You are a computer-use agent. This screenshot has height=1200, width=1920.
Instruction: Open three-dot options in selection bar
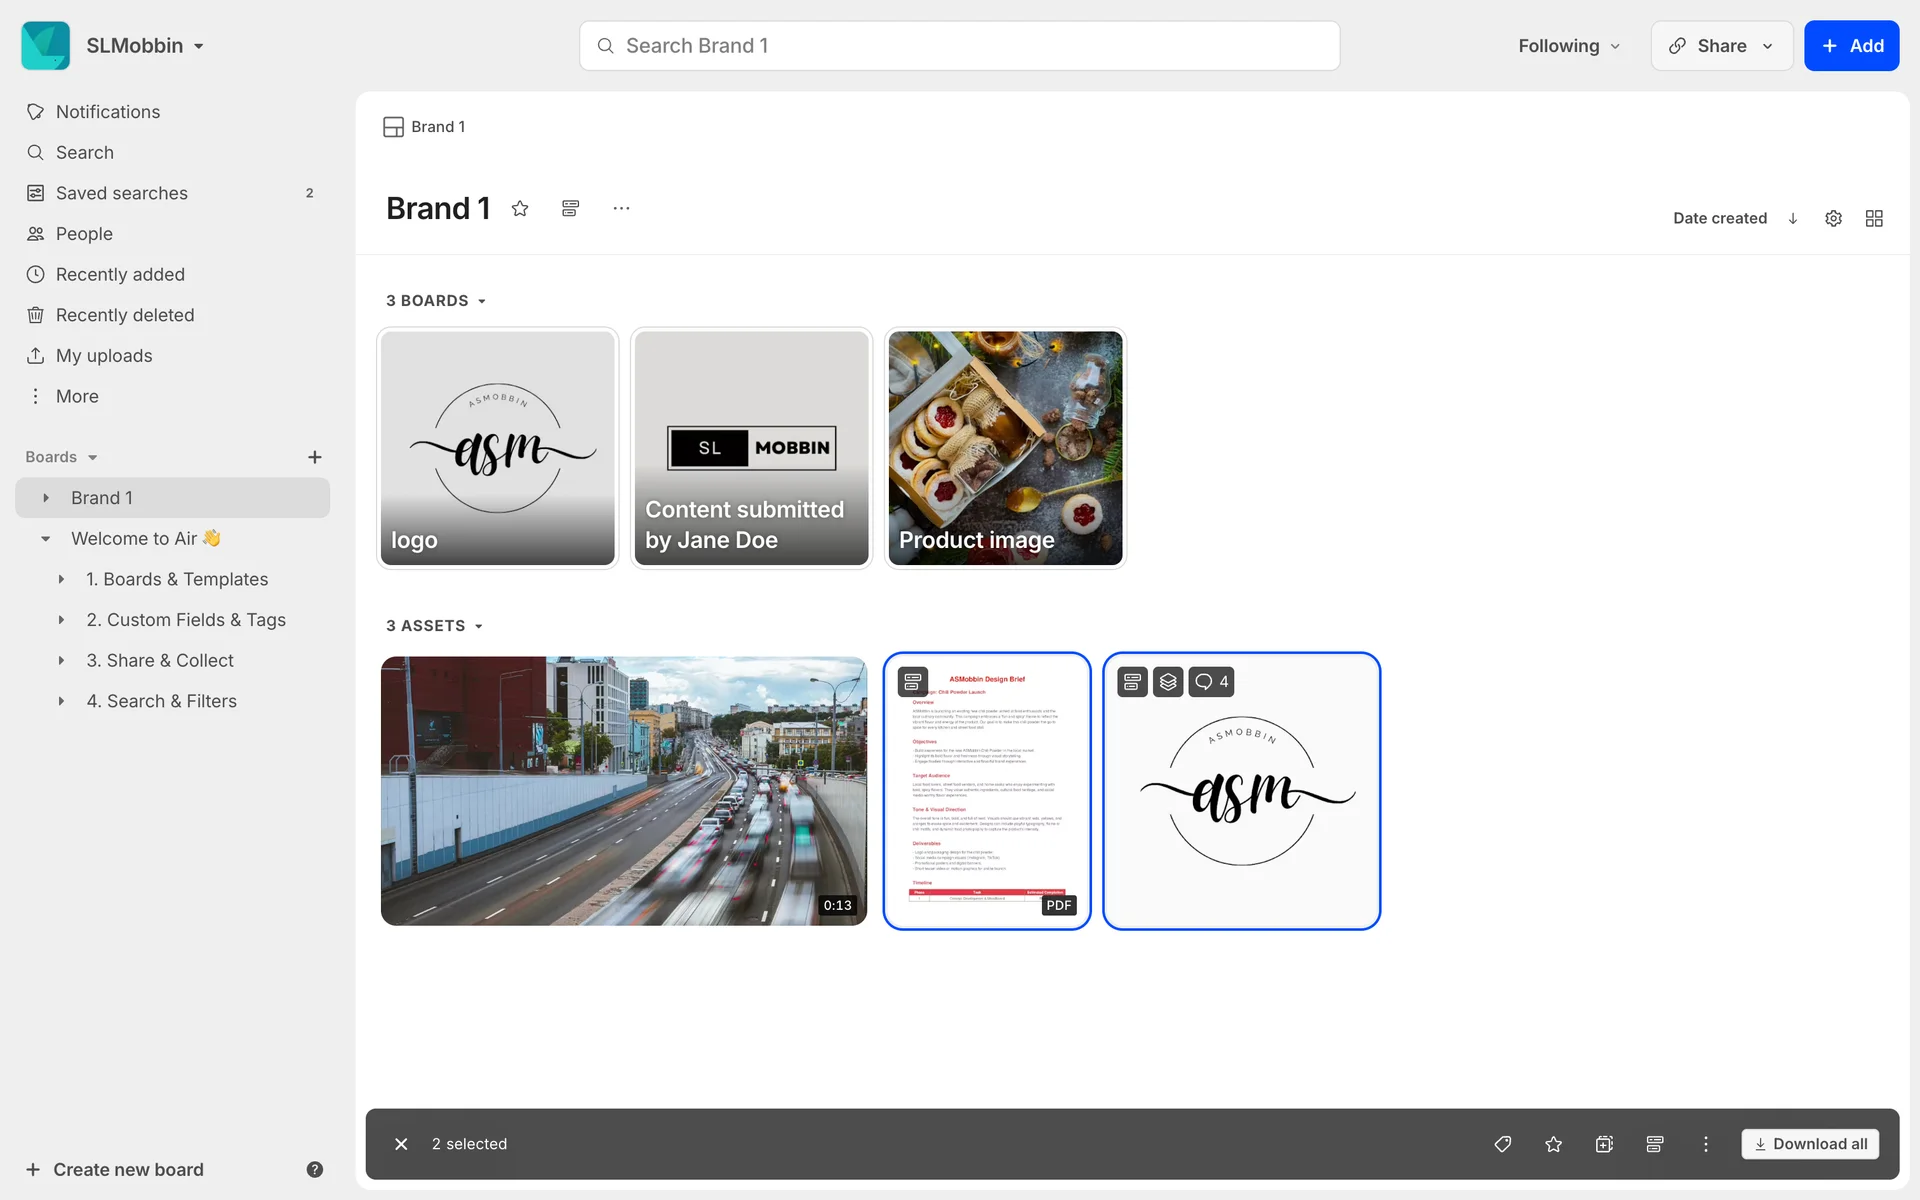tap(1706, 1144)
